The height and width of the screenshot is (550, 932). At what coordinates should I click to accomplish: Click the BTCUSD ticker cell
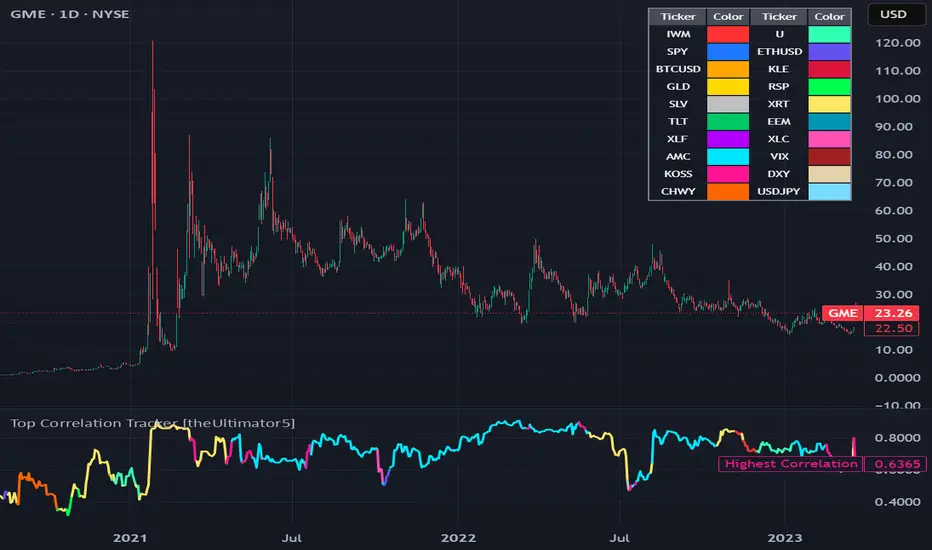tap(678, 69)
